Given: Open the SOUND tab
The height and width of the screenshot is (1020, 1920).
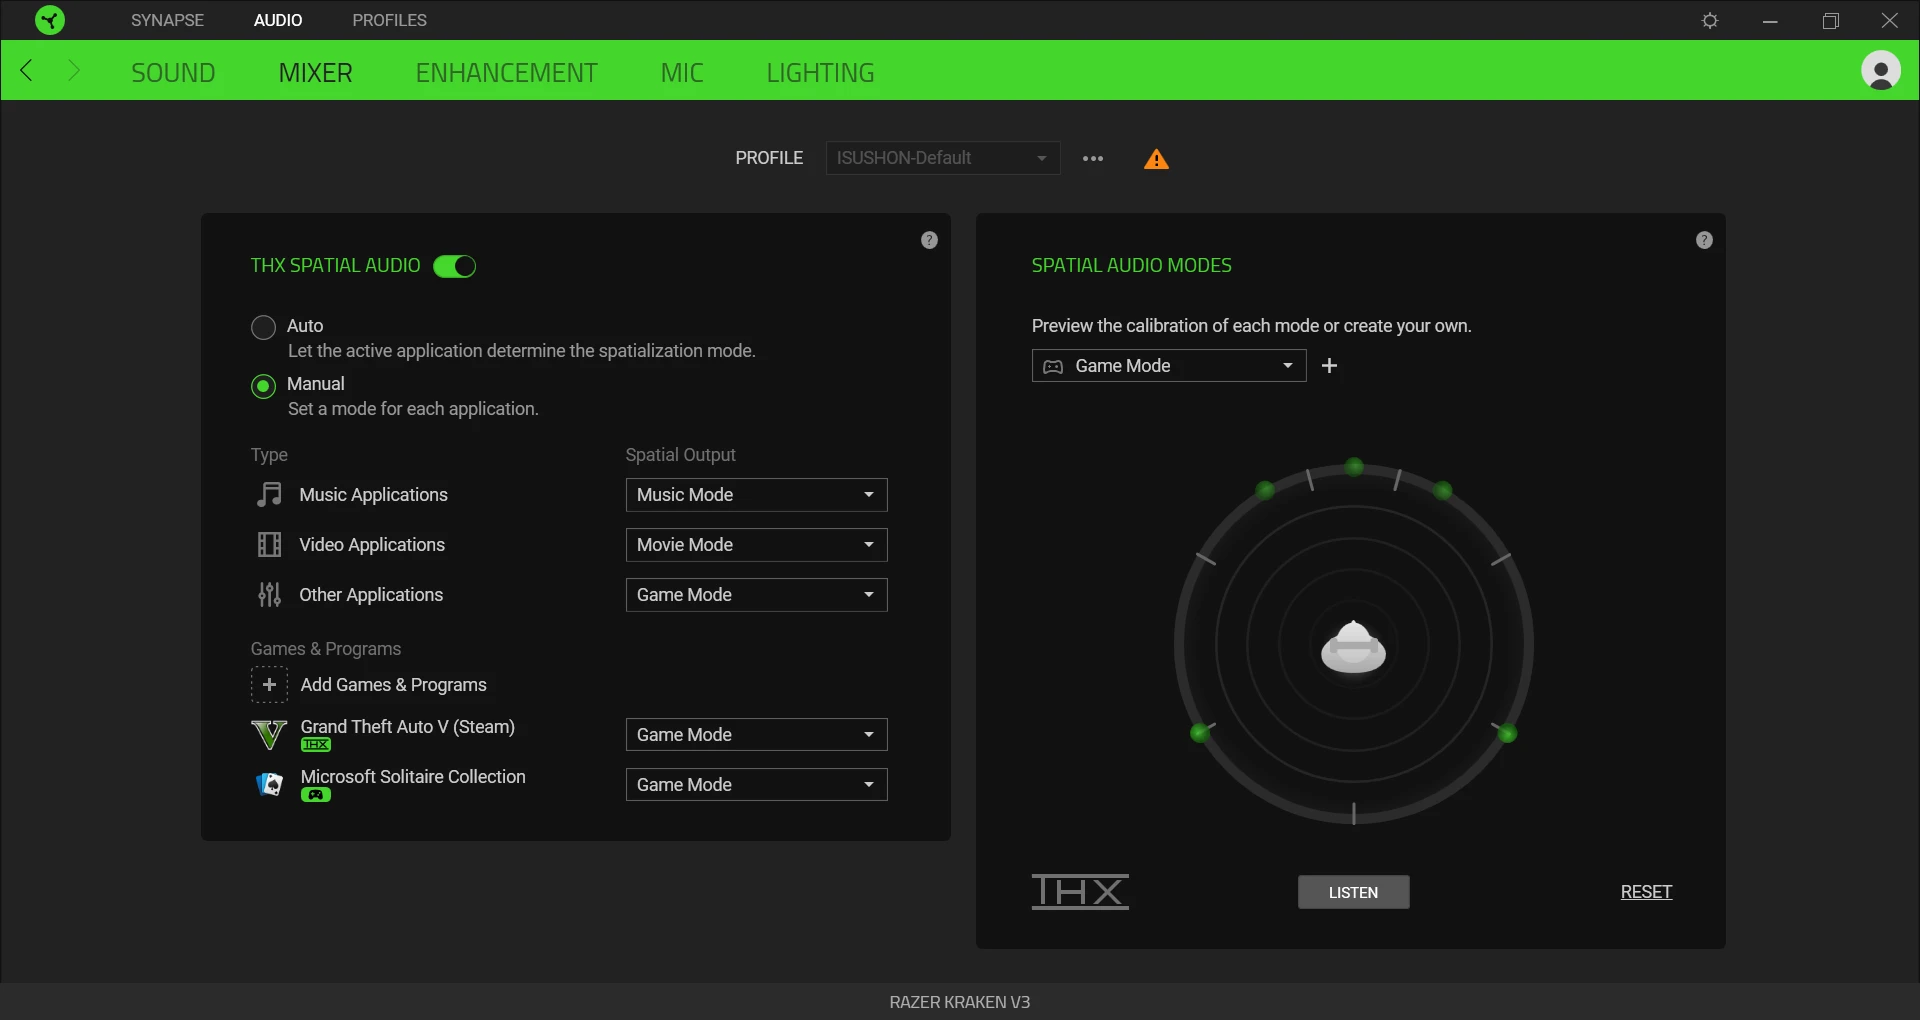Looking at the screenshot, I should pos(173,73).
